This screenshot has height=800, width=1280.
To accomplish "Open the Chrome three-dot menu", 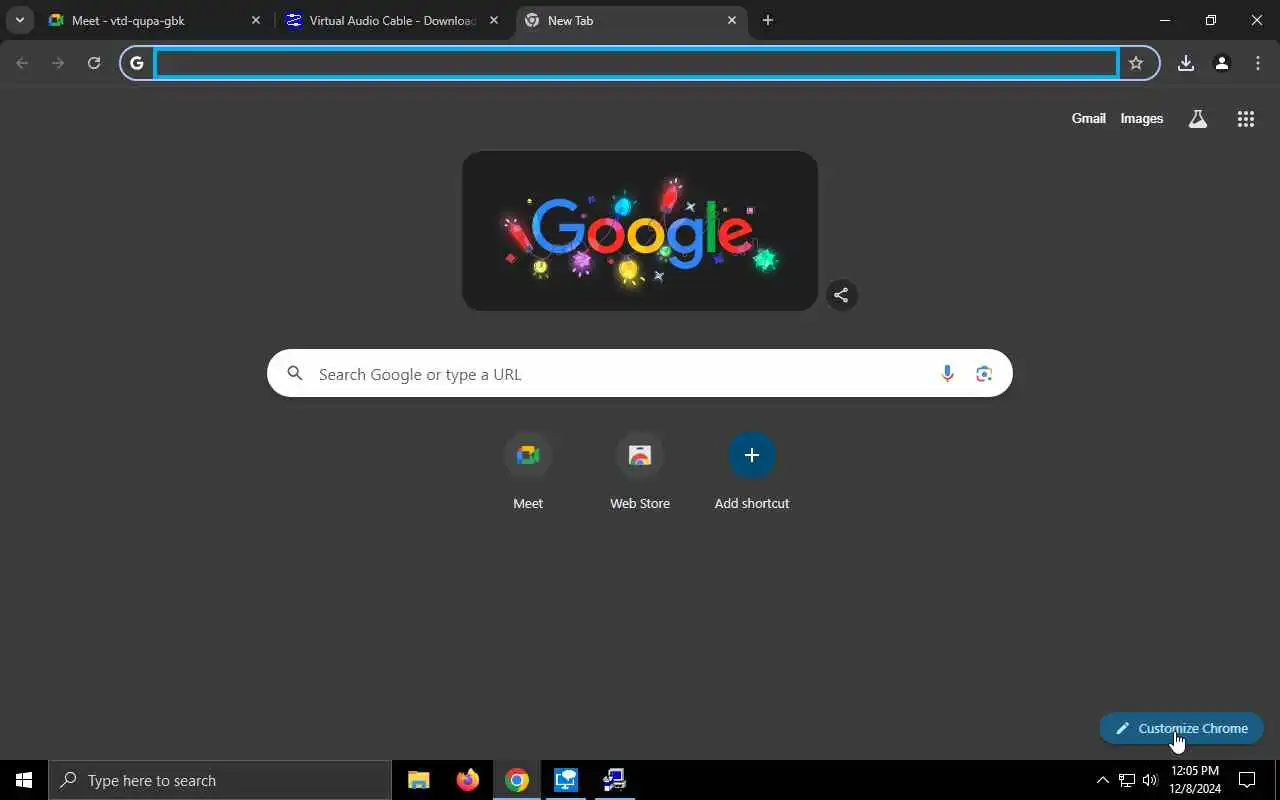I will (x=1258, y=63).
